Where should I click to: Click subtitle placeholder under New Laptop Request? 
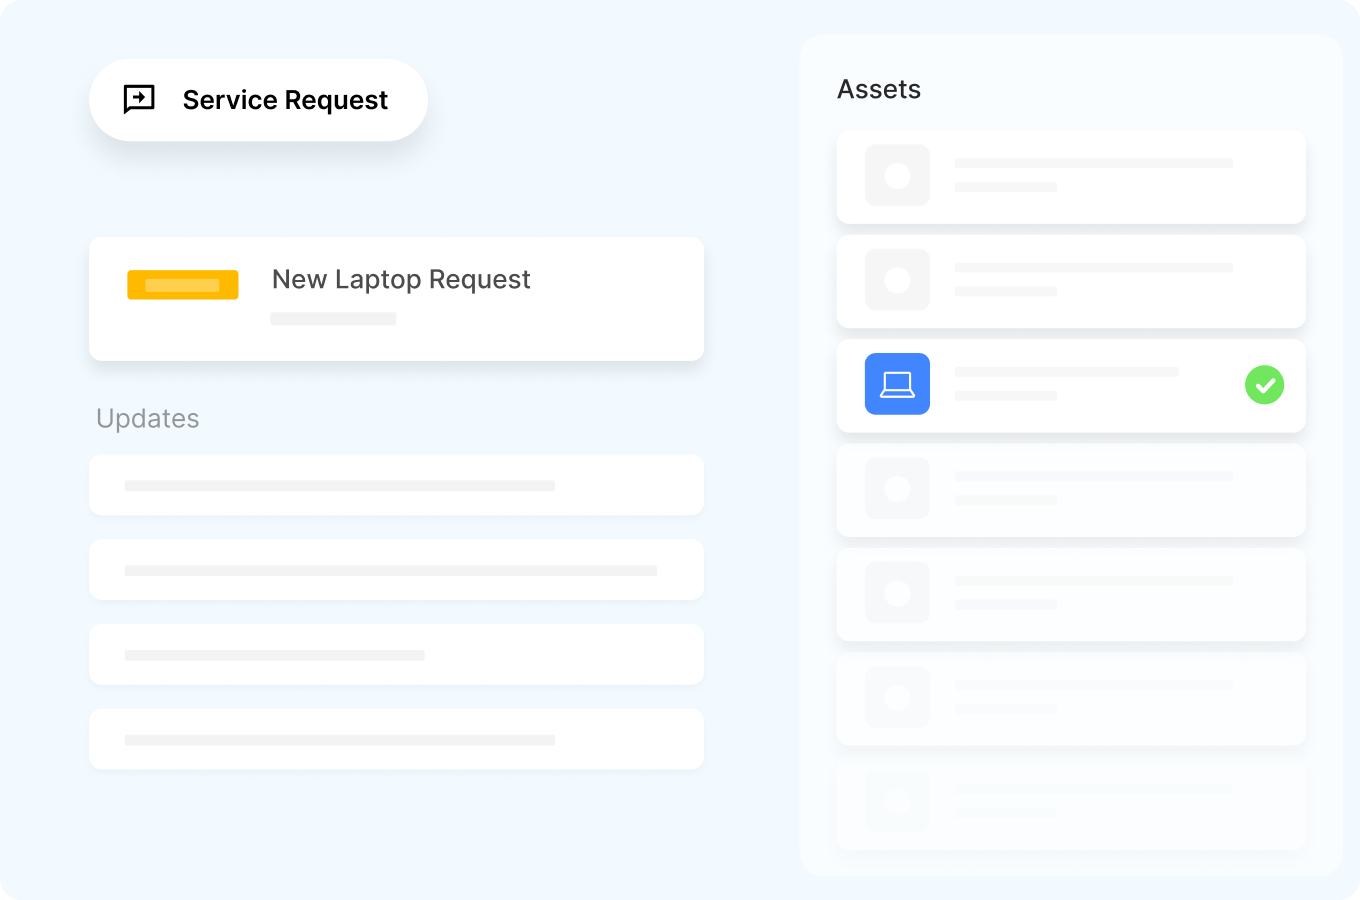(333, 319)
